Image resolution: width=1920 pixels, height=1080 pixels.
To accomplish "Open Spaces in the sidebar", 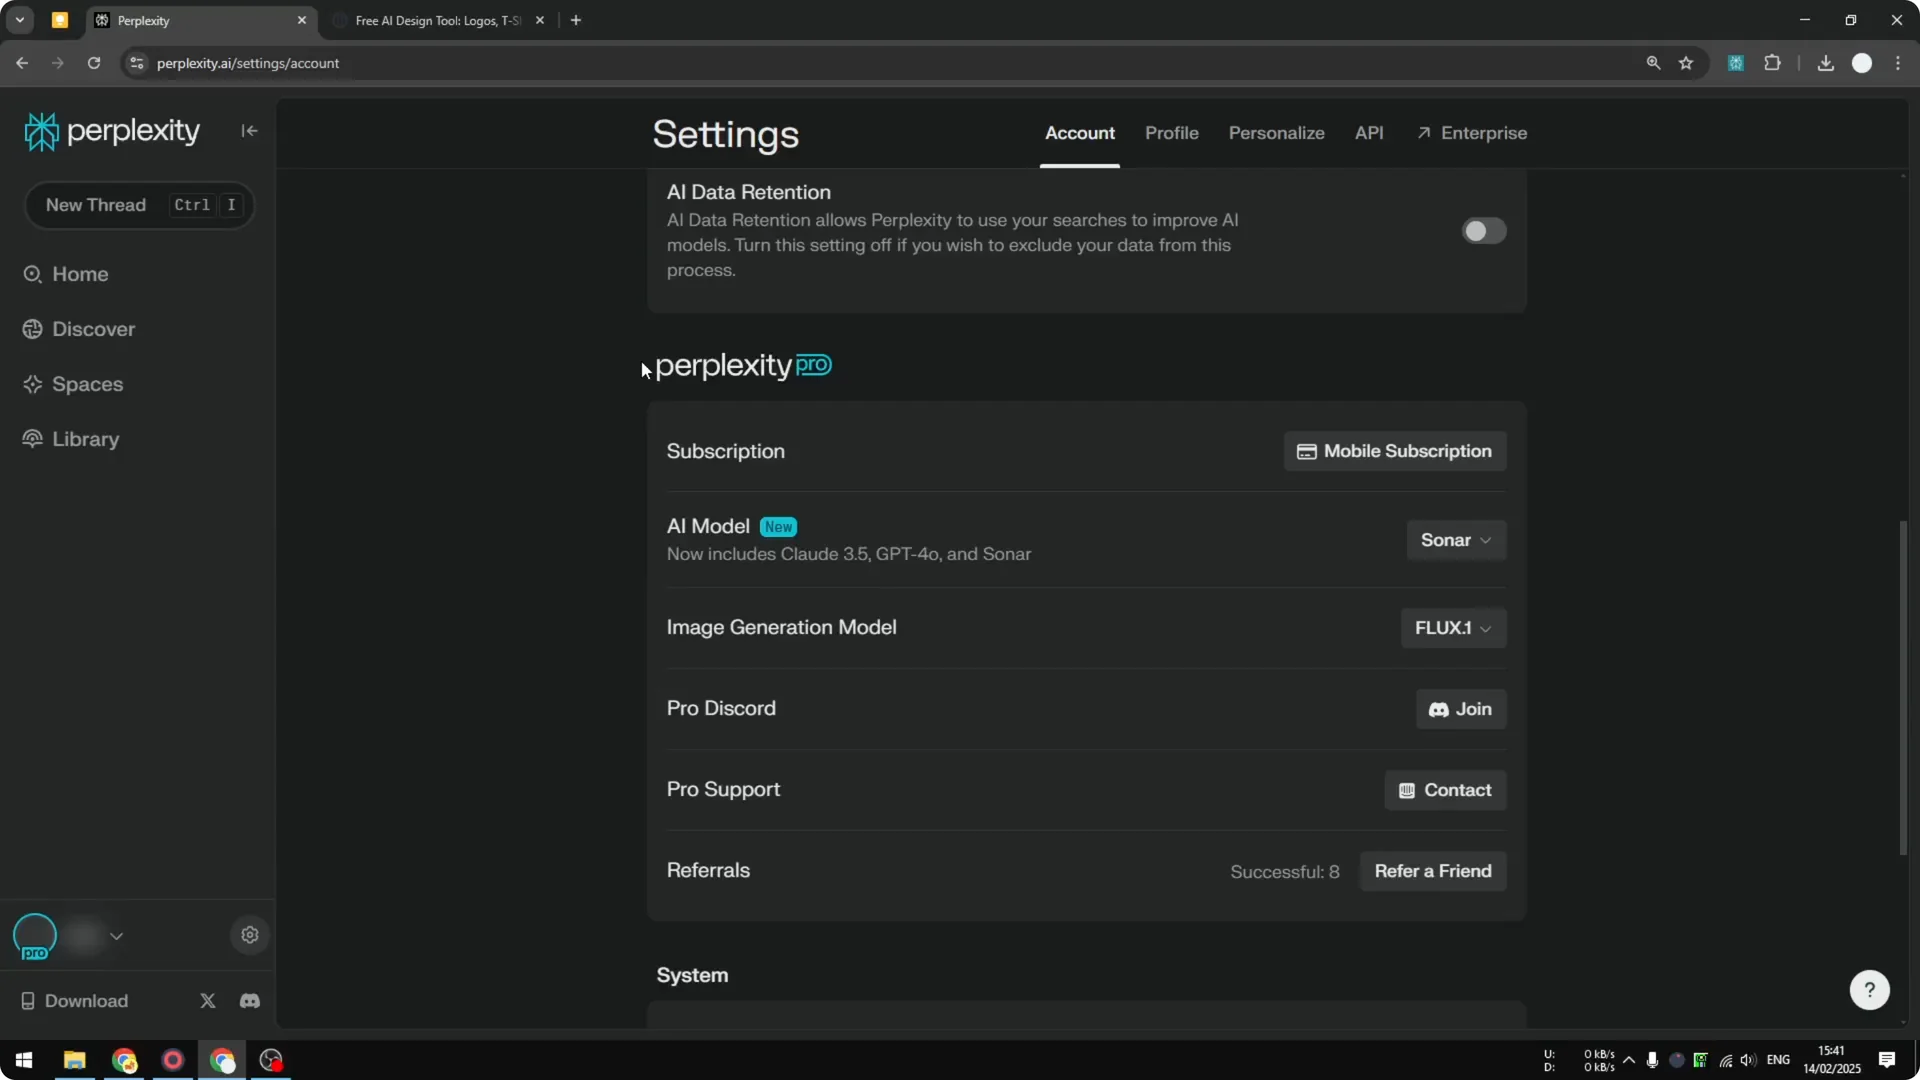I will 86,384.
